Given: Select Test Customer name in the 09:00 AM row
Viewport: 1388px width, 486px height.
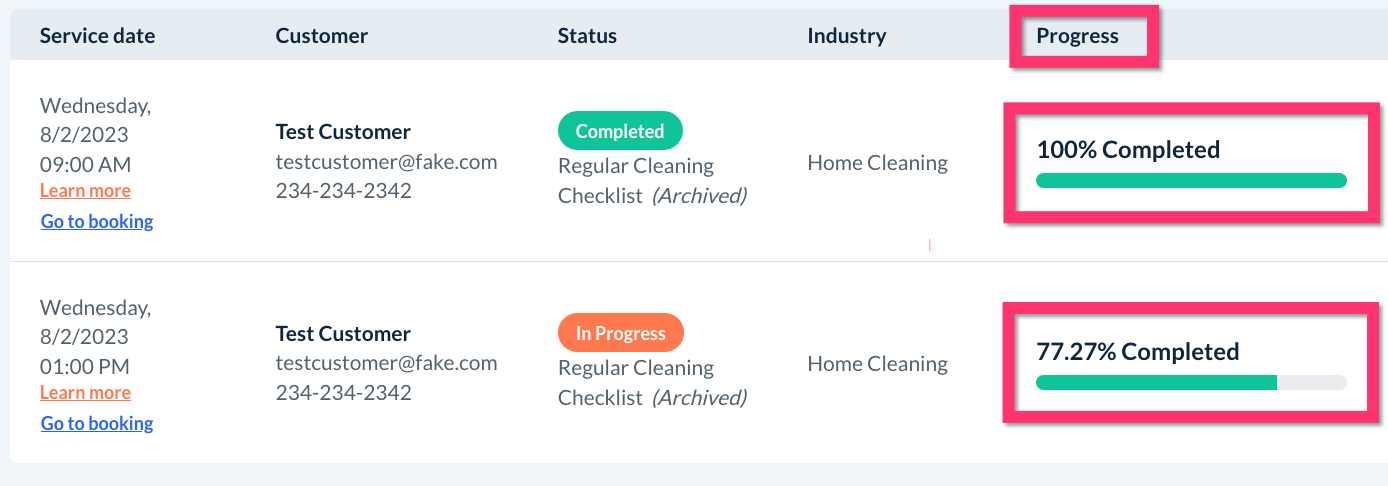Looking at the screenshot, I should (x=343, y=132).
